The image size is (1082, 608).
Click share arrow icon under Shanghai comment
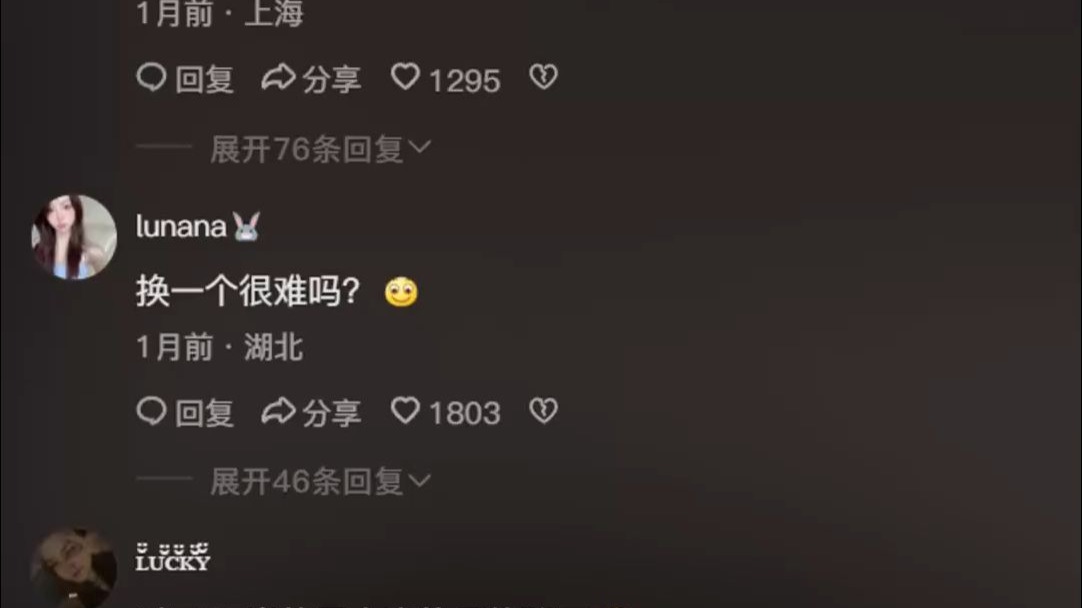(278, 77)
